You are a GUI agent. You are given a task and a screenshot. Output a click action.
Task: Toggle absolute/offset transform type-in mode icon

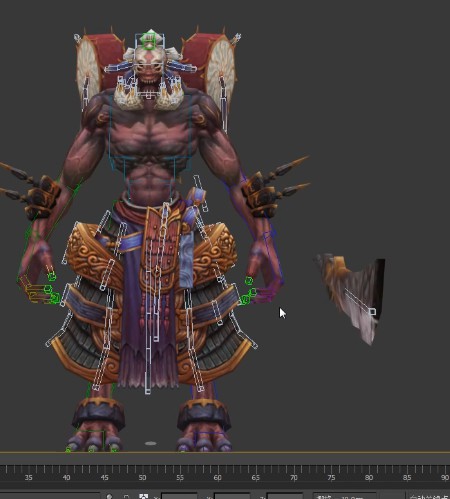coord(143,496)
